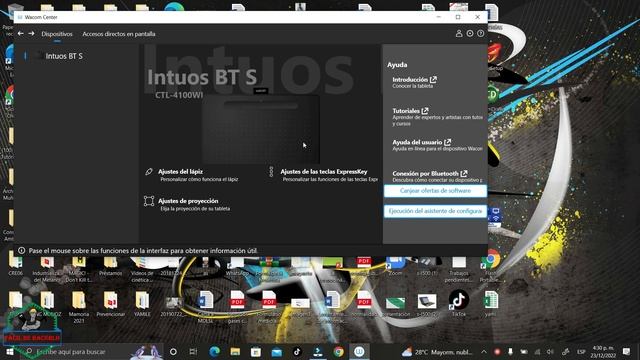Viewport: 640px width, 360px height.
Task: Open the Introducción help link
Action: click(x=414, y=80)
